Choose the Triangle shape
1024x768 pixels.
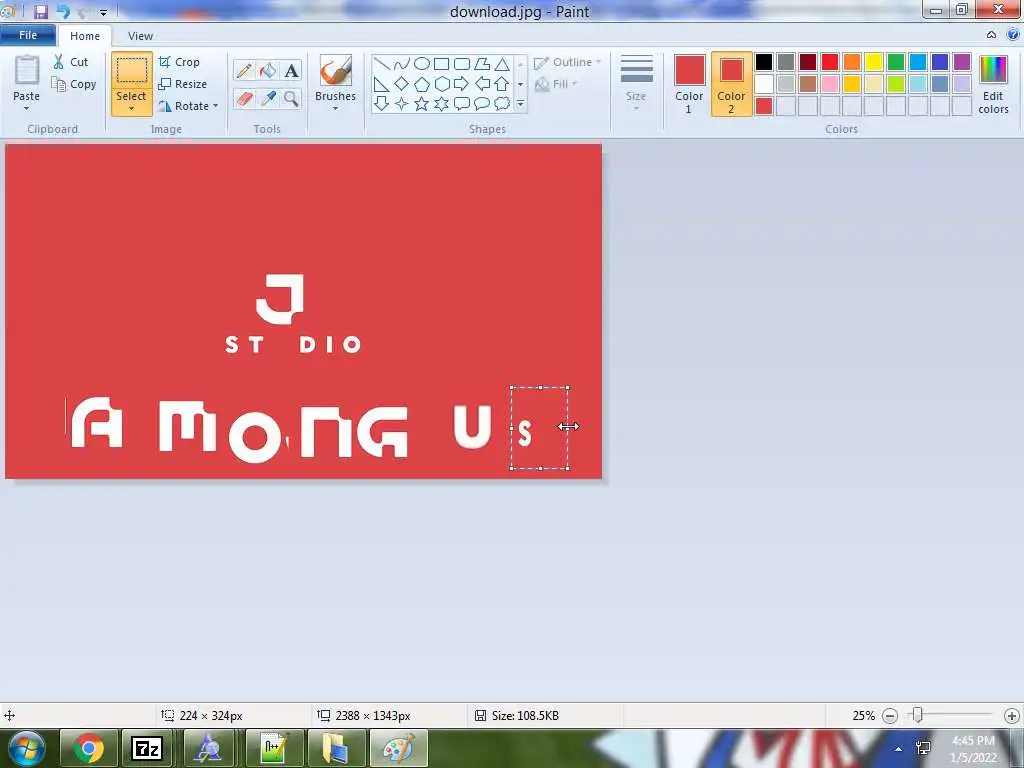(502, 64)
